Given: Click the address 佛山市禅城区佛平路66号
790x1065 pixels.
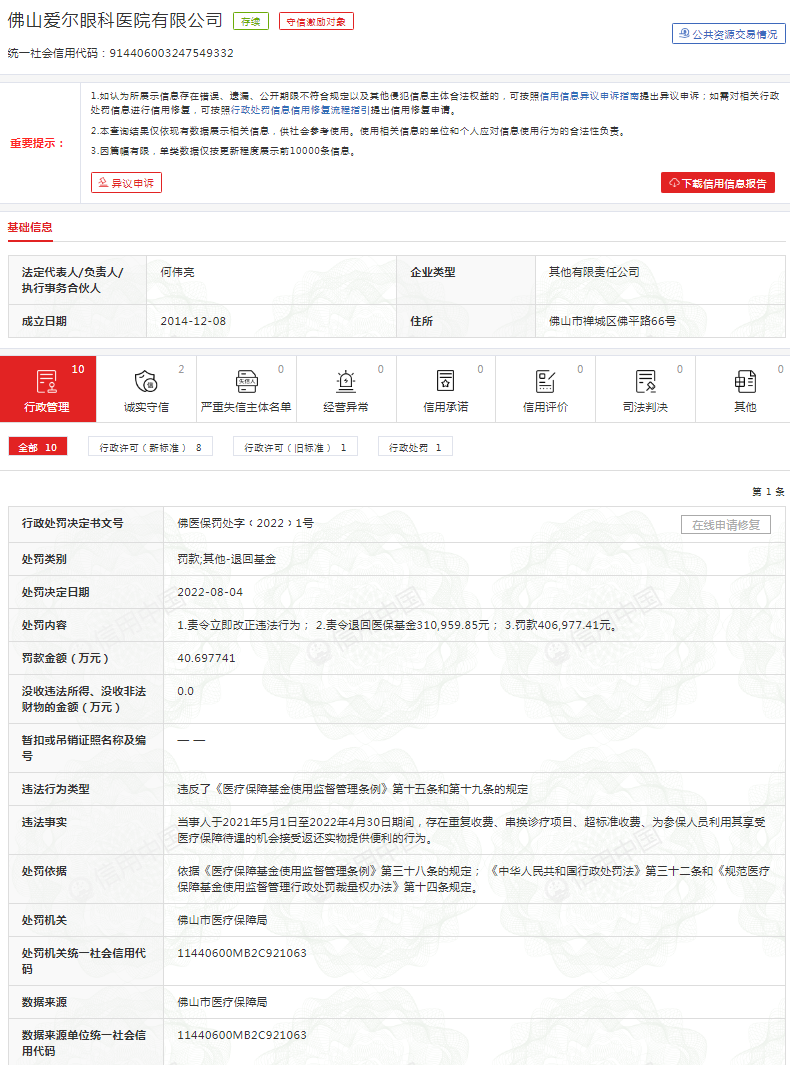Looking at the screenshot, I should tap(612, 321).
